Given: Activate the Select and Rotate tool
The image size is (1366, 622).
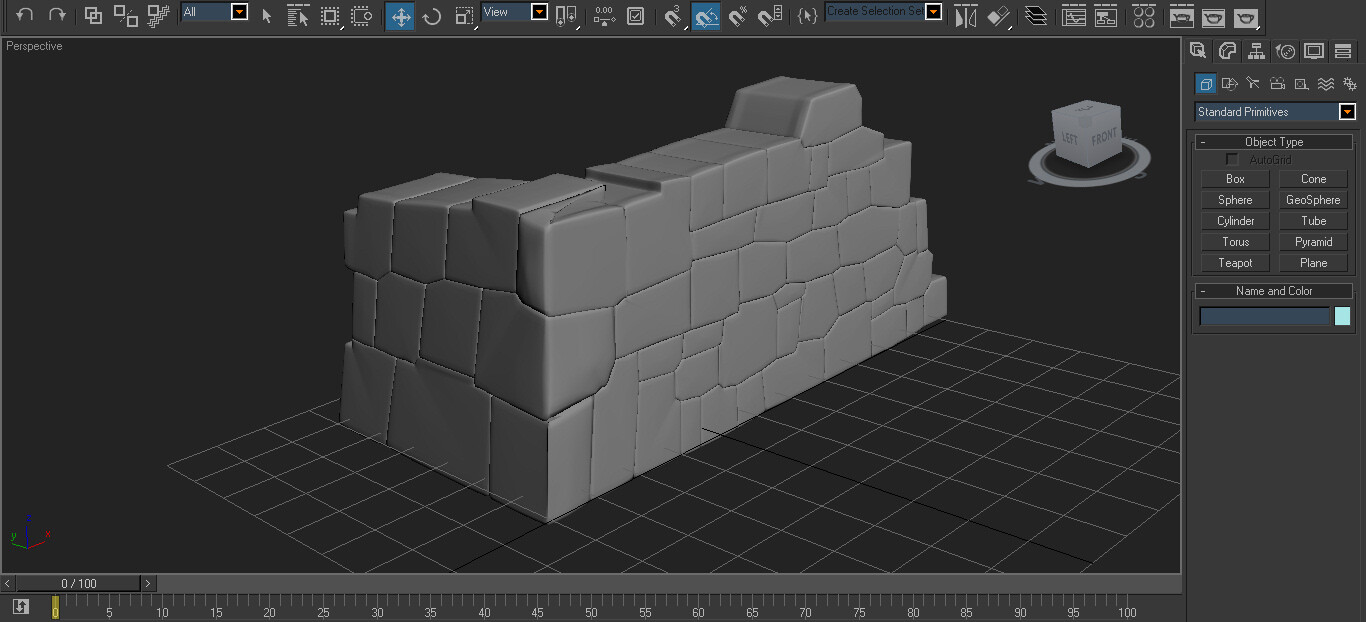Looking at the screenshot, I should (432, 16).
